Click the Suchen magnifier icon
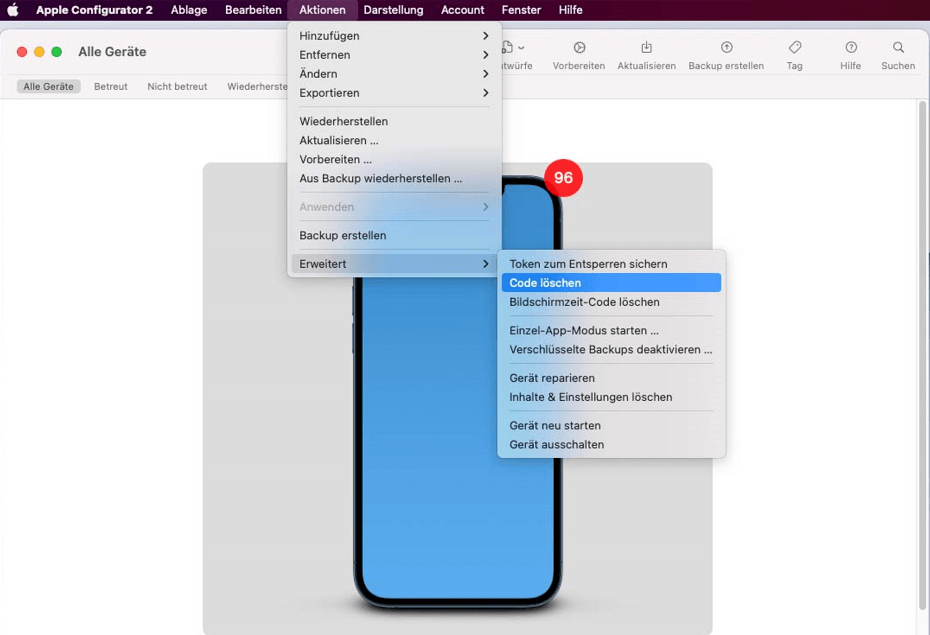 (x=898, y=47)
